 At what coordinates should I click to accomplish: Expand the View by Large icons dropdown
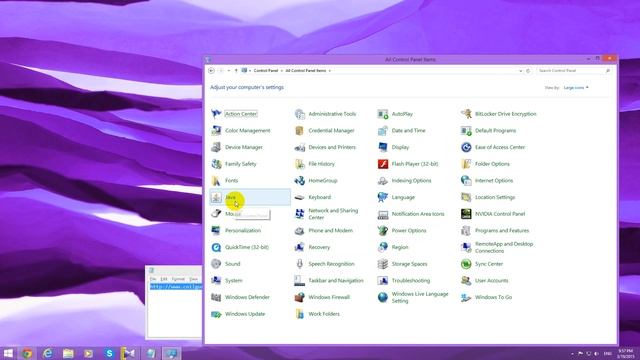pos(576,88)
